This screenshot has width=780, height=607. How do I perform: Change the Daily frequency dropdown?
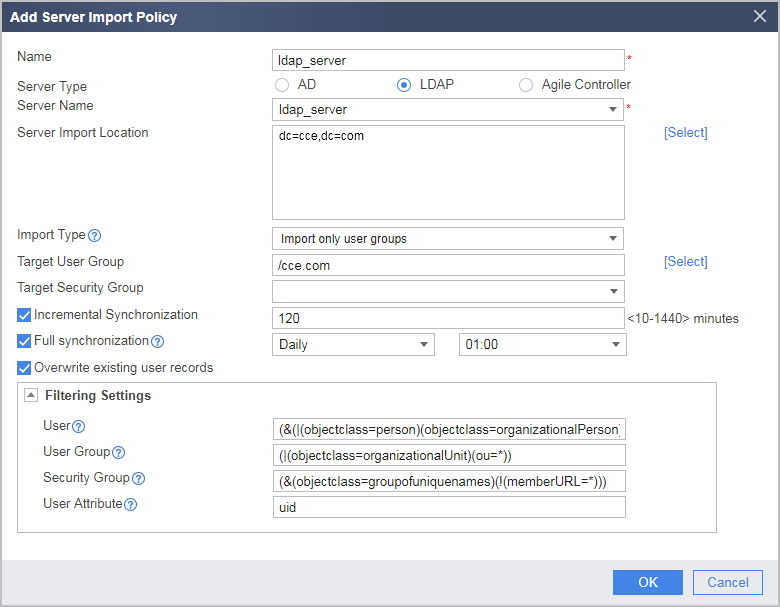pyautogui.click(x=353, y=345)
